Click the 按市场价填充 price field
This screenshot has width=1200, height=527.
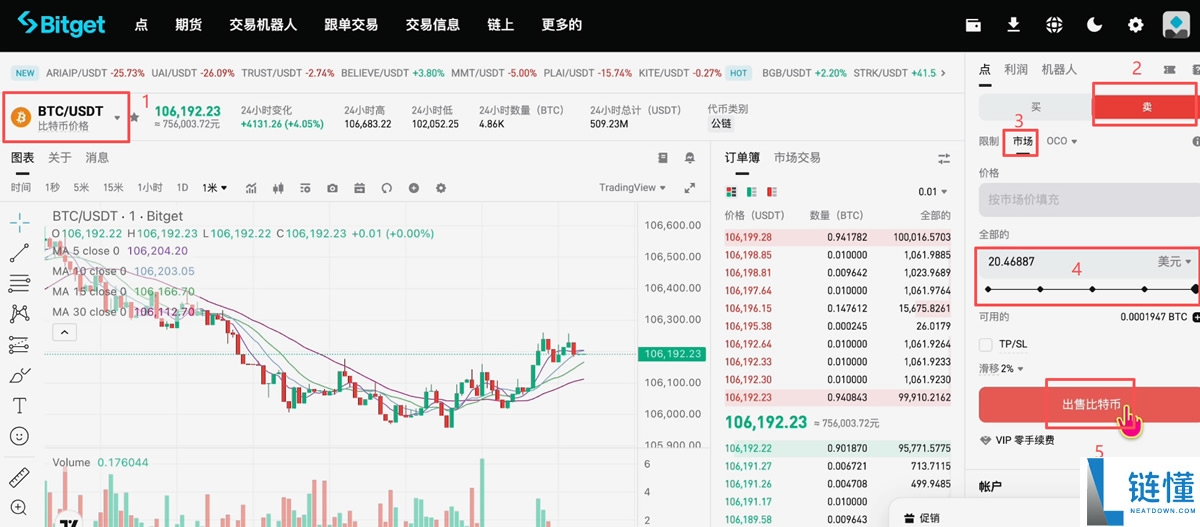1088,200
